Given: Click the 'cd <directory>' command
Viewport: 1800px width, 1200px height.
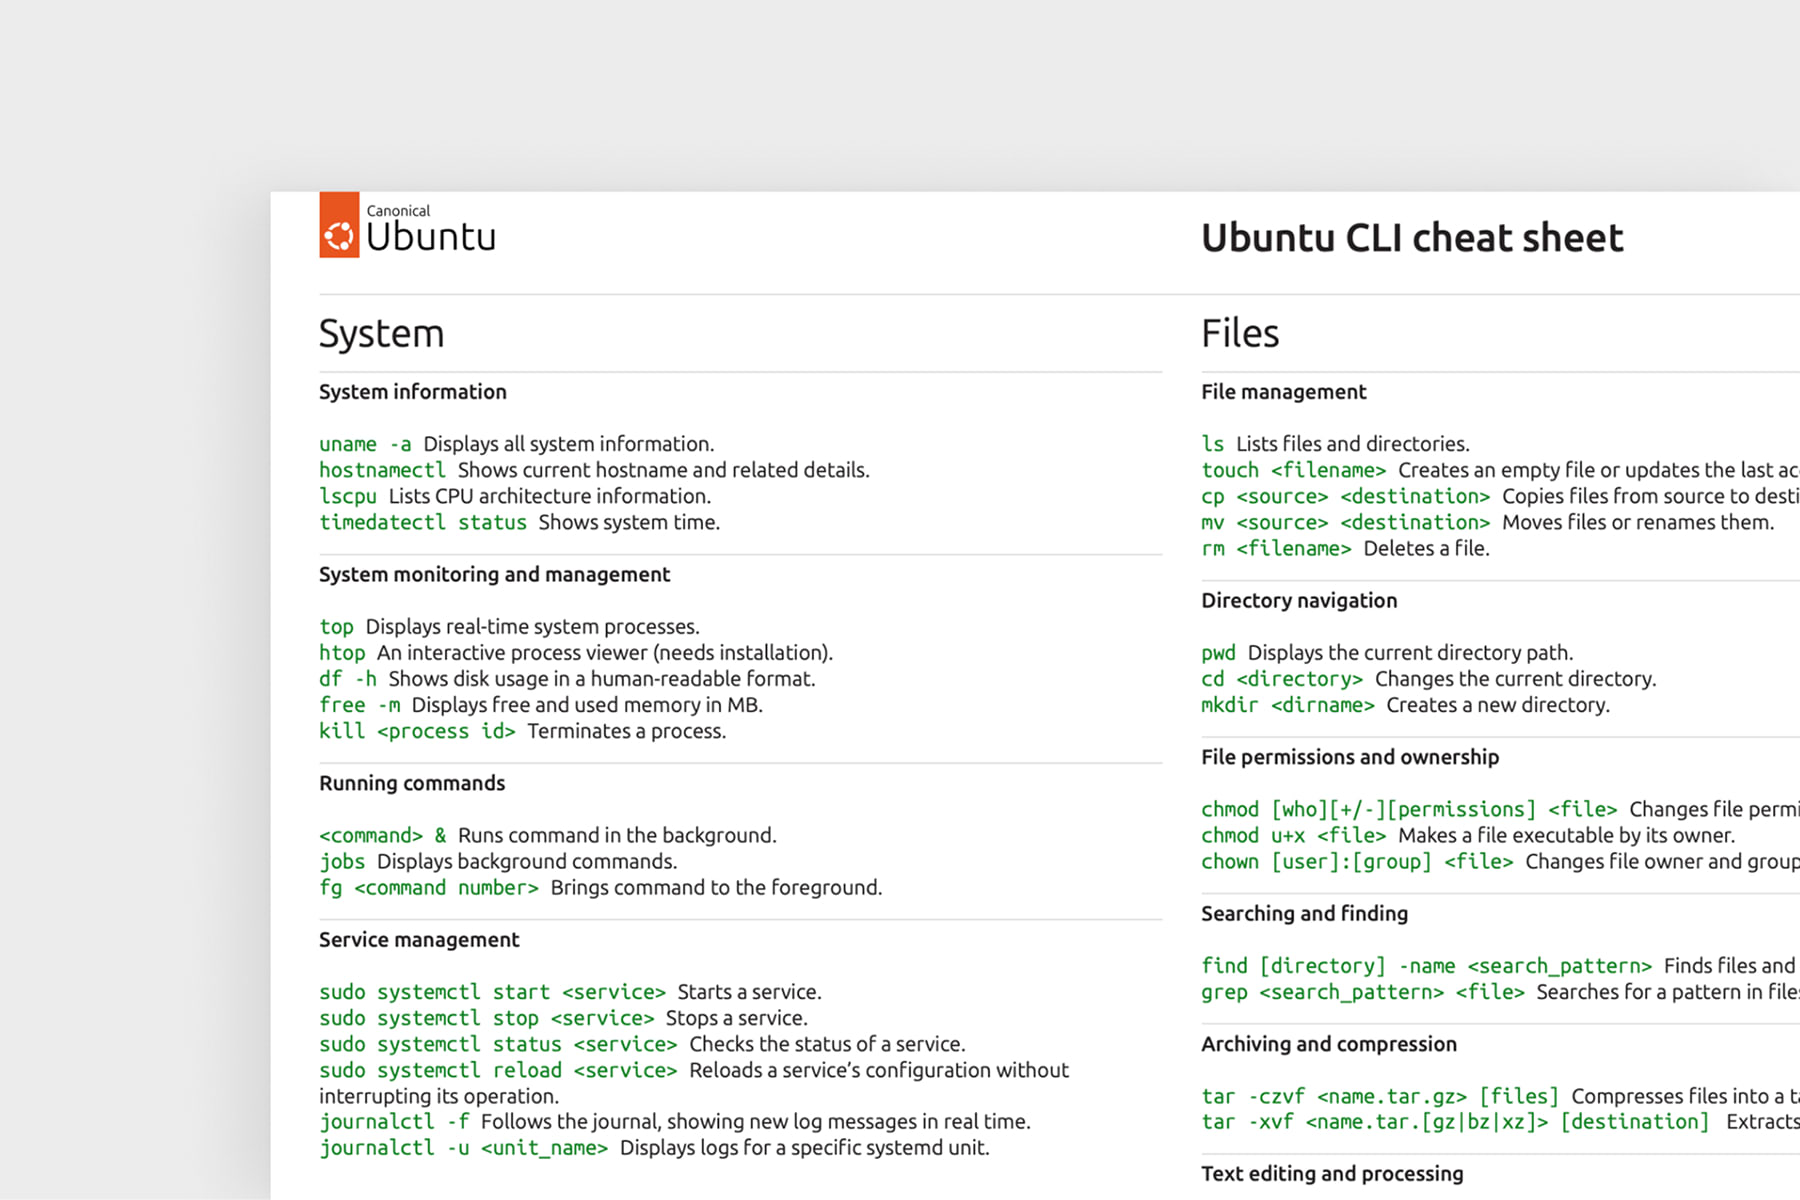Looking at the screenshot, I should tap(1282, 679).
